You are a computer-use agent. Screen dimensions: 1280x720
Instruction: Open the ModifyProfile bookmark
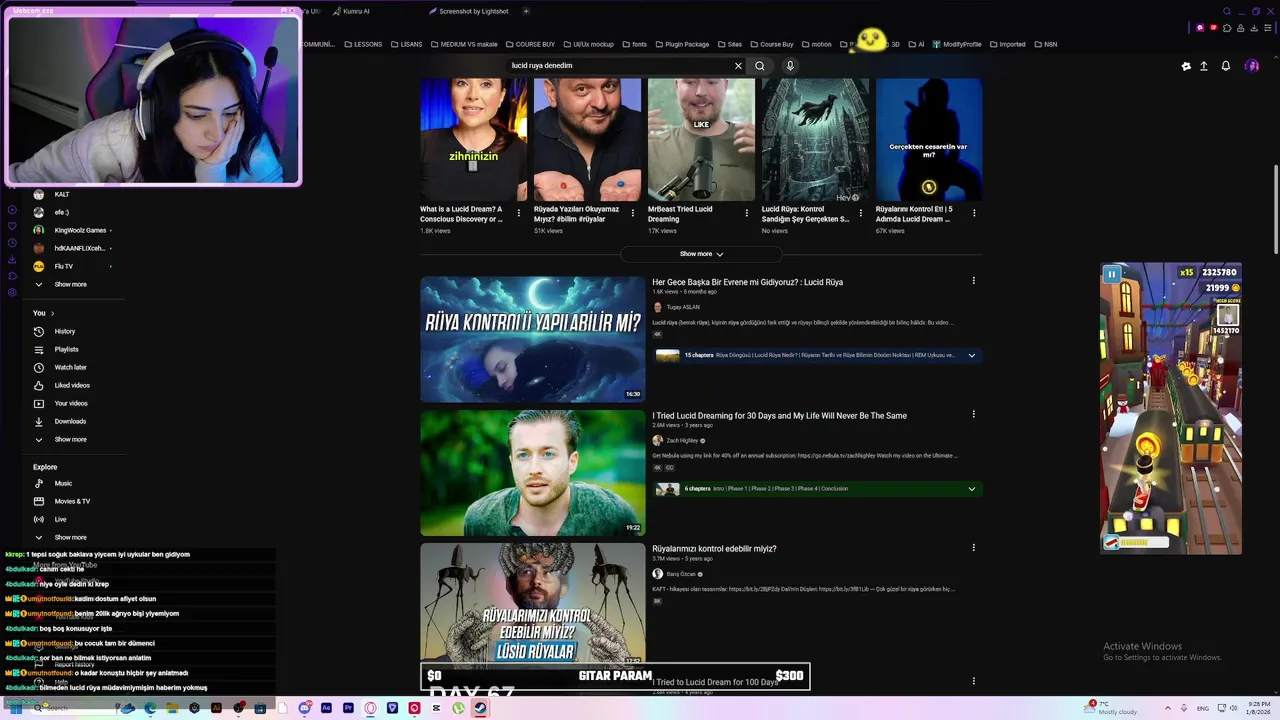tap(957, 44)
